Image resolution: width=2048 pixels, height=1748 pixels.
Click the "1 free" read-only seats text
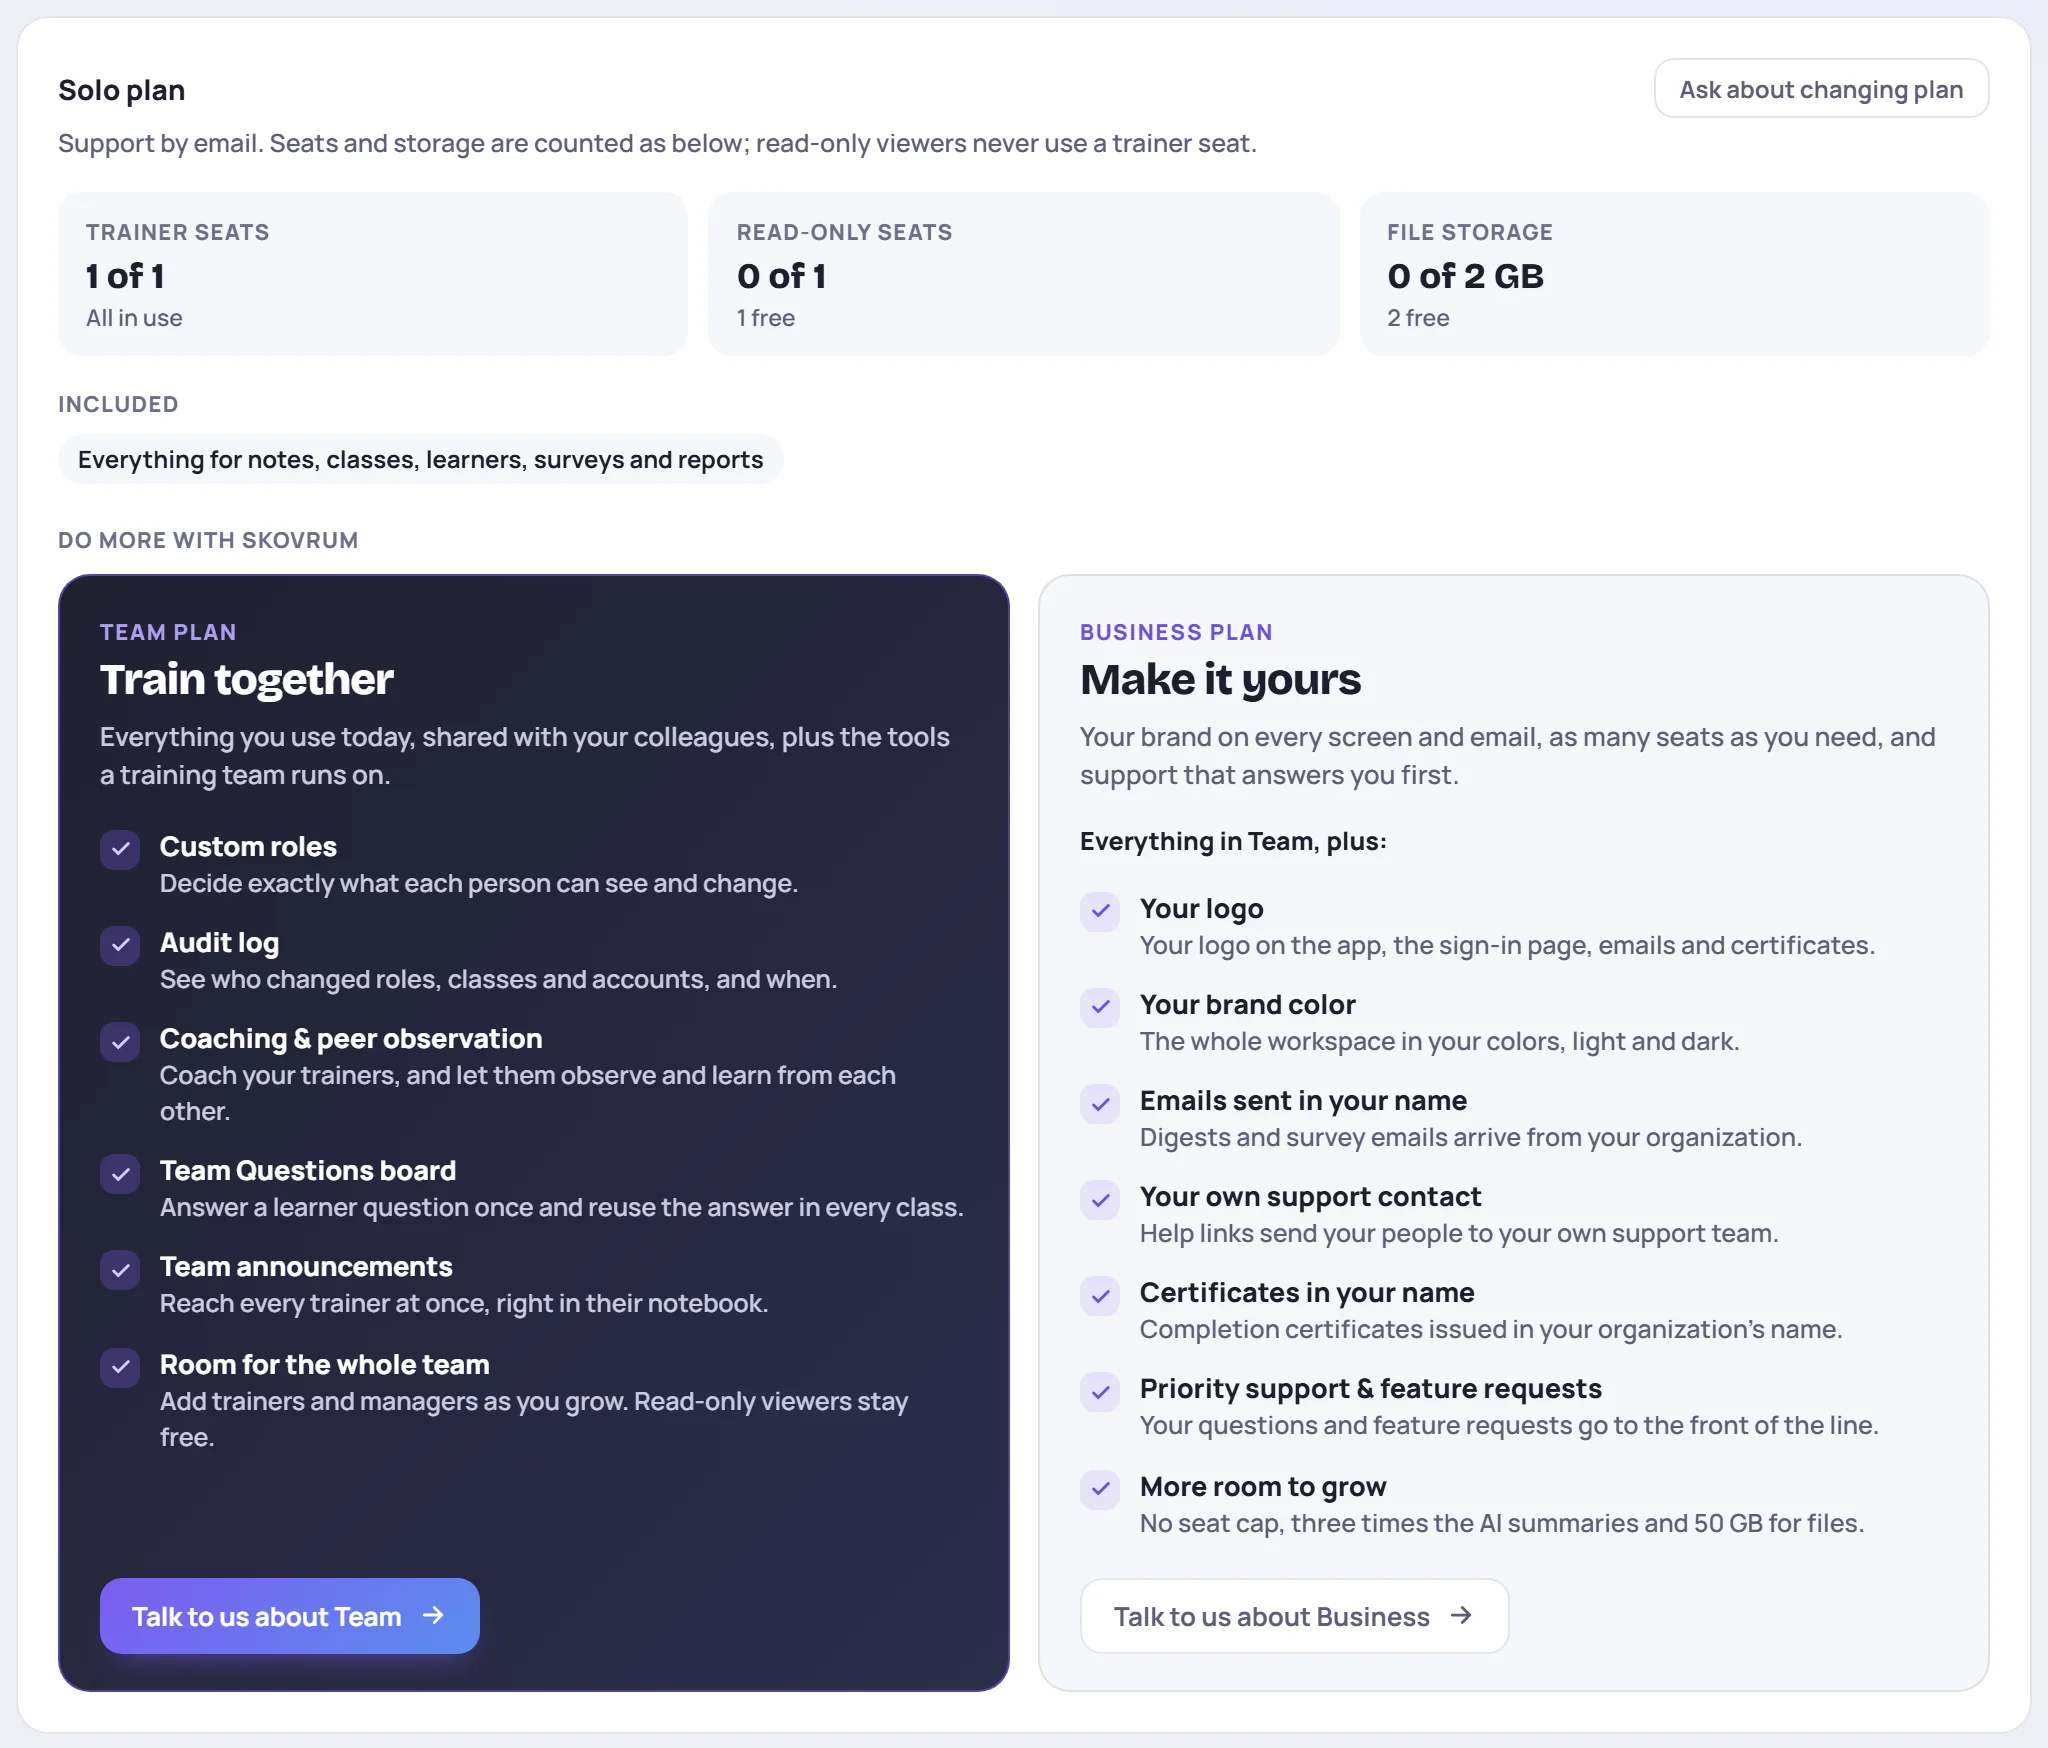766,318
